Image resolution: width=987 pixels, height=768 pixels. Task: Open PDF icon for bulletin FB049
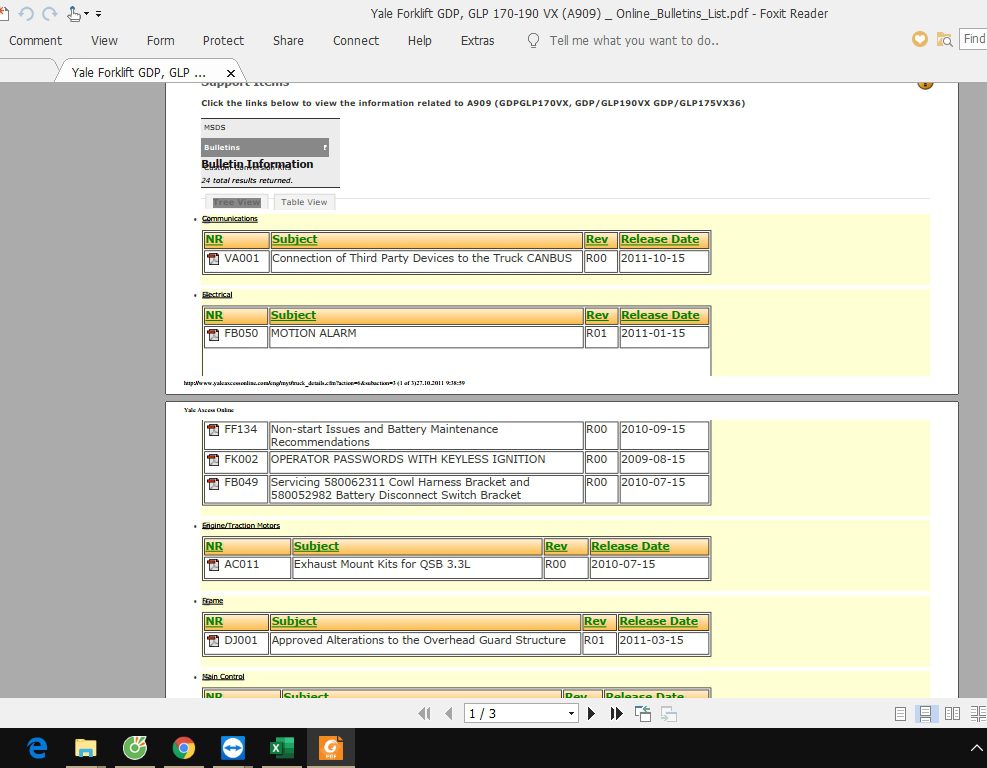213,483
